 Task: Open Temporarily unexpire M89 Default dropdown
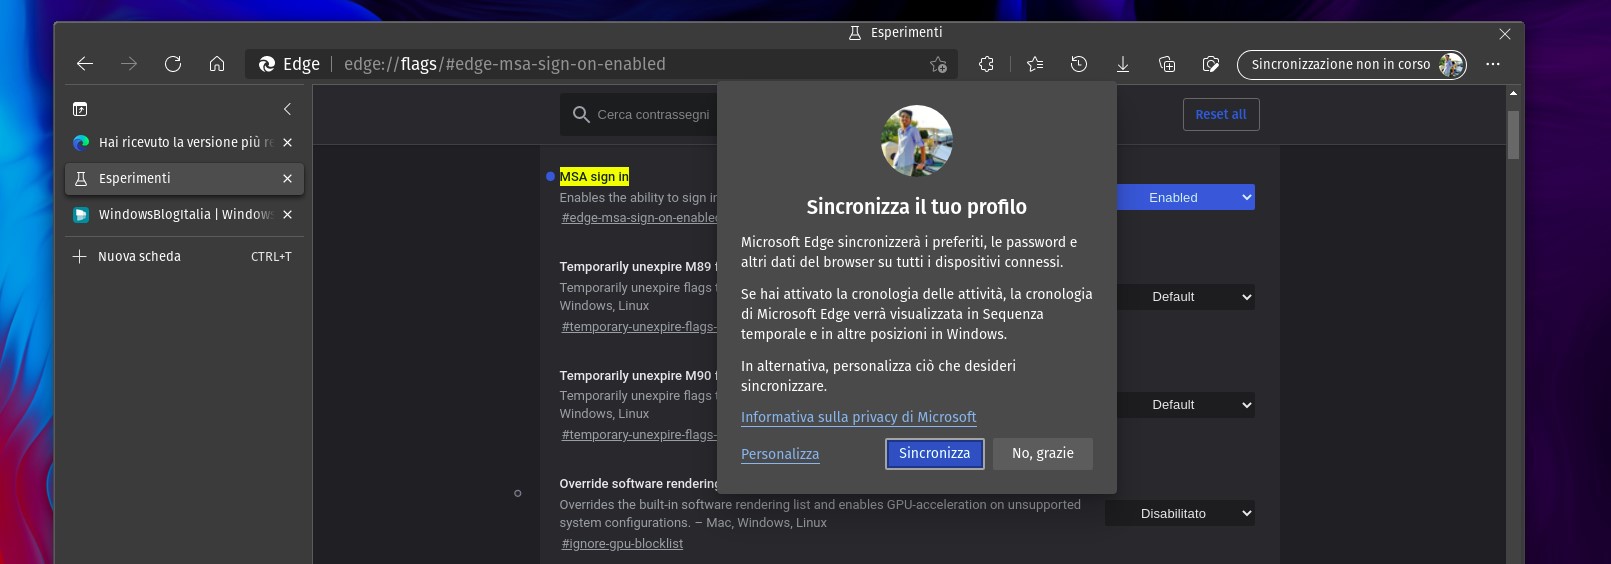tap(1185, 296)
